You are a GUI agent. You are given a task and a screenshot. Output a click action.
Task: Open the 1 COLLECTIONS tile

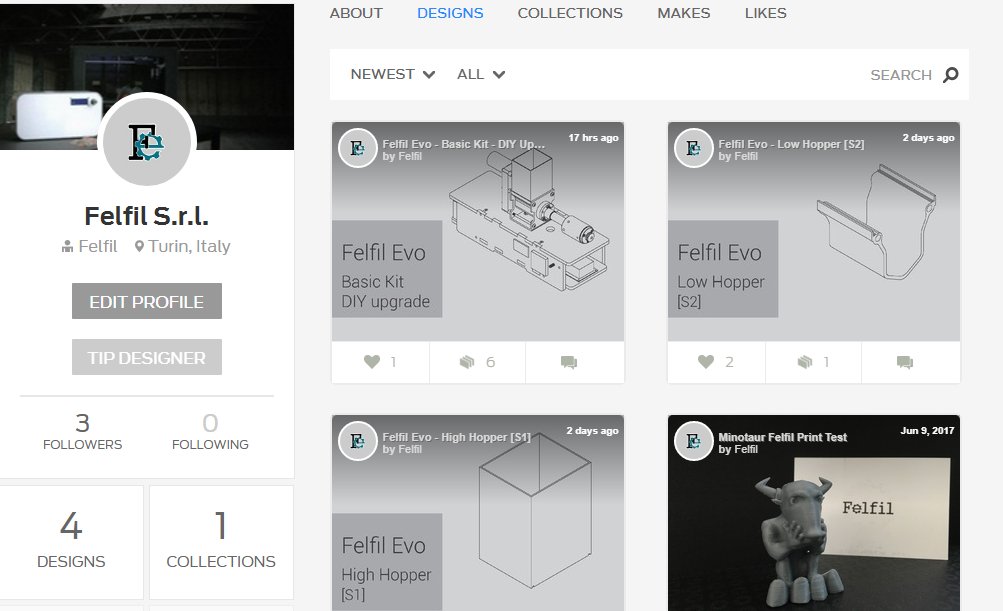(221, 542)
